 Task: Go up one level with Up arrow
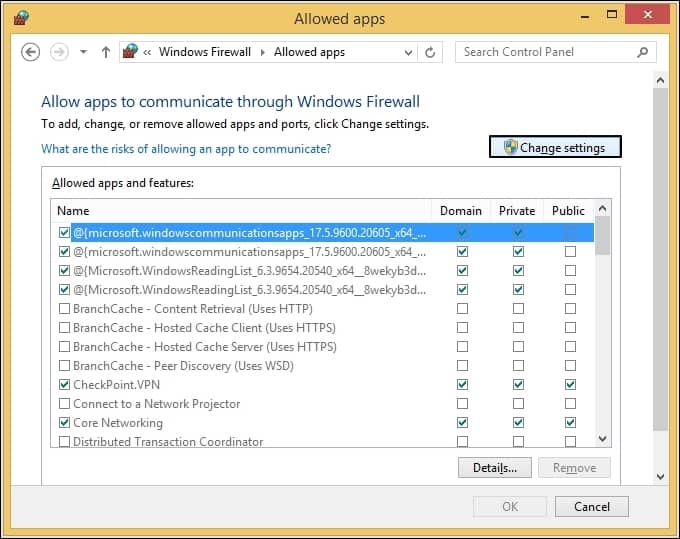(106, 52)
